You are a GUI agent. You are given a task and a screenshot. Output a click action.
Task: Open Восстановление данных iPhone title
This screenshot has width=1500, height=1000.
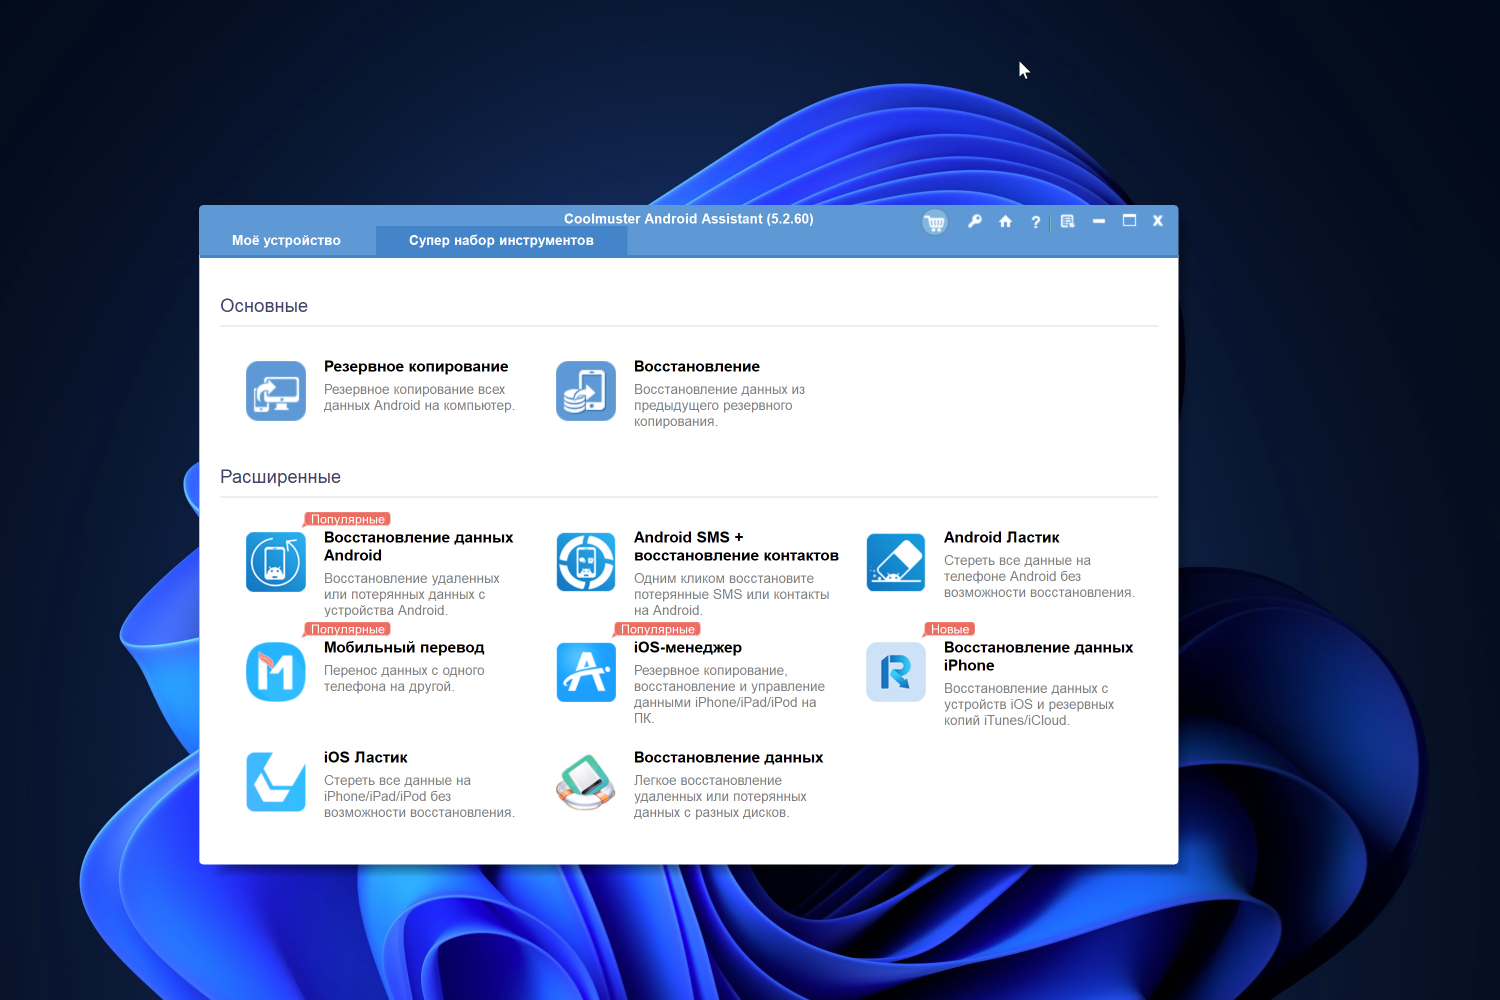(x=1038, y=656)
